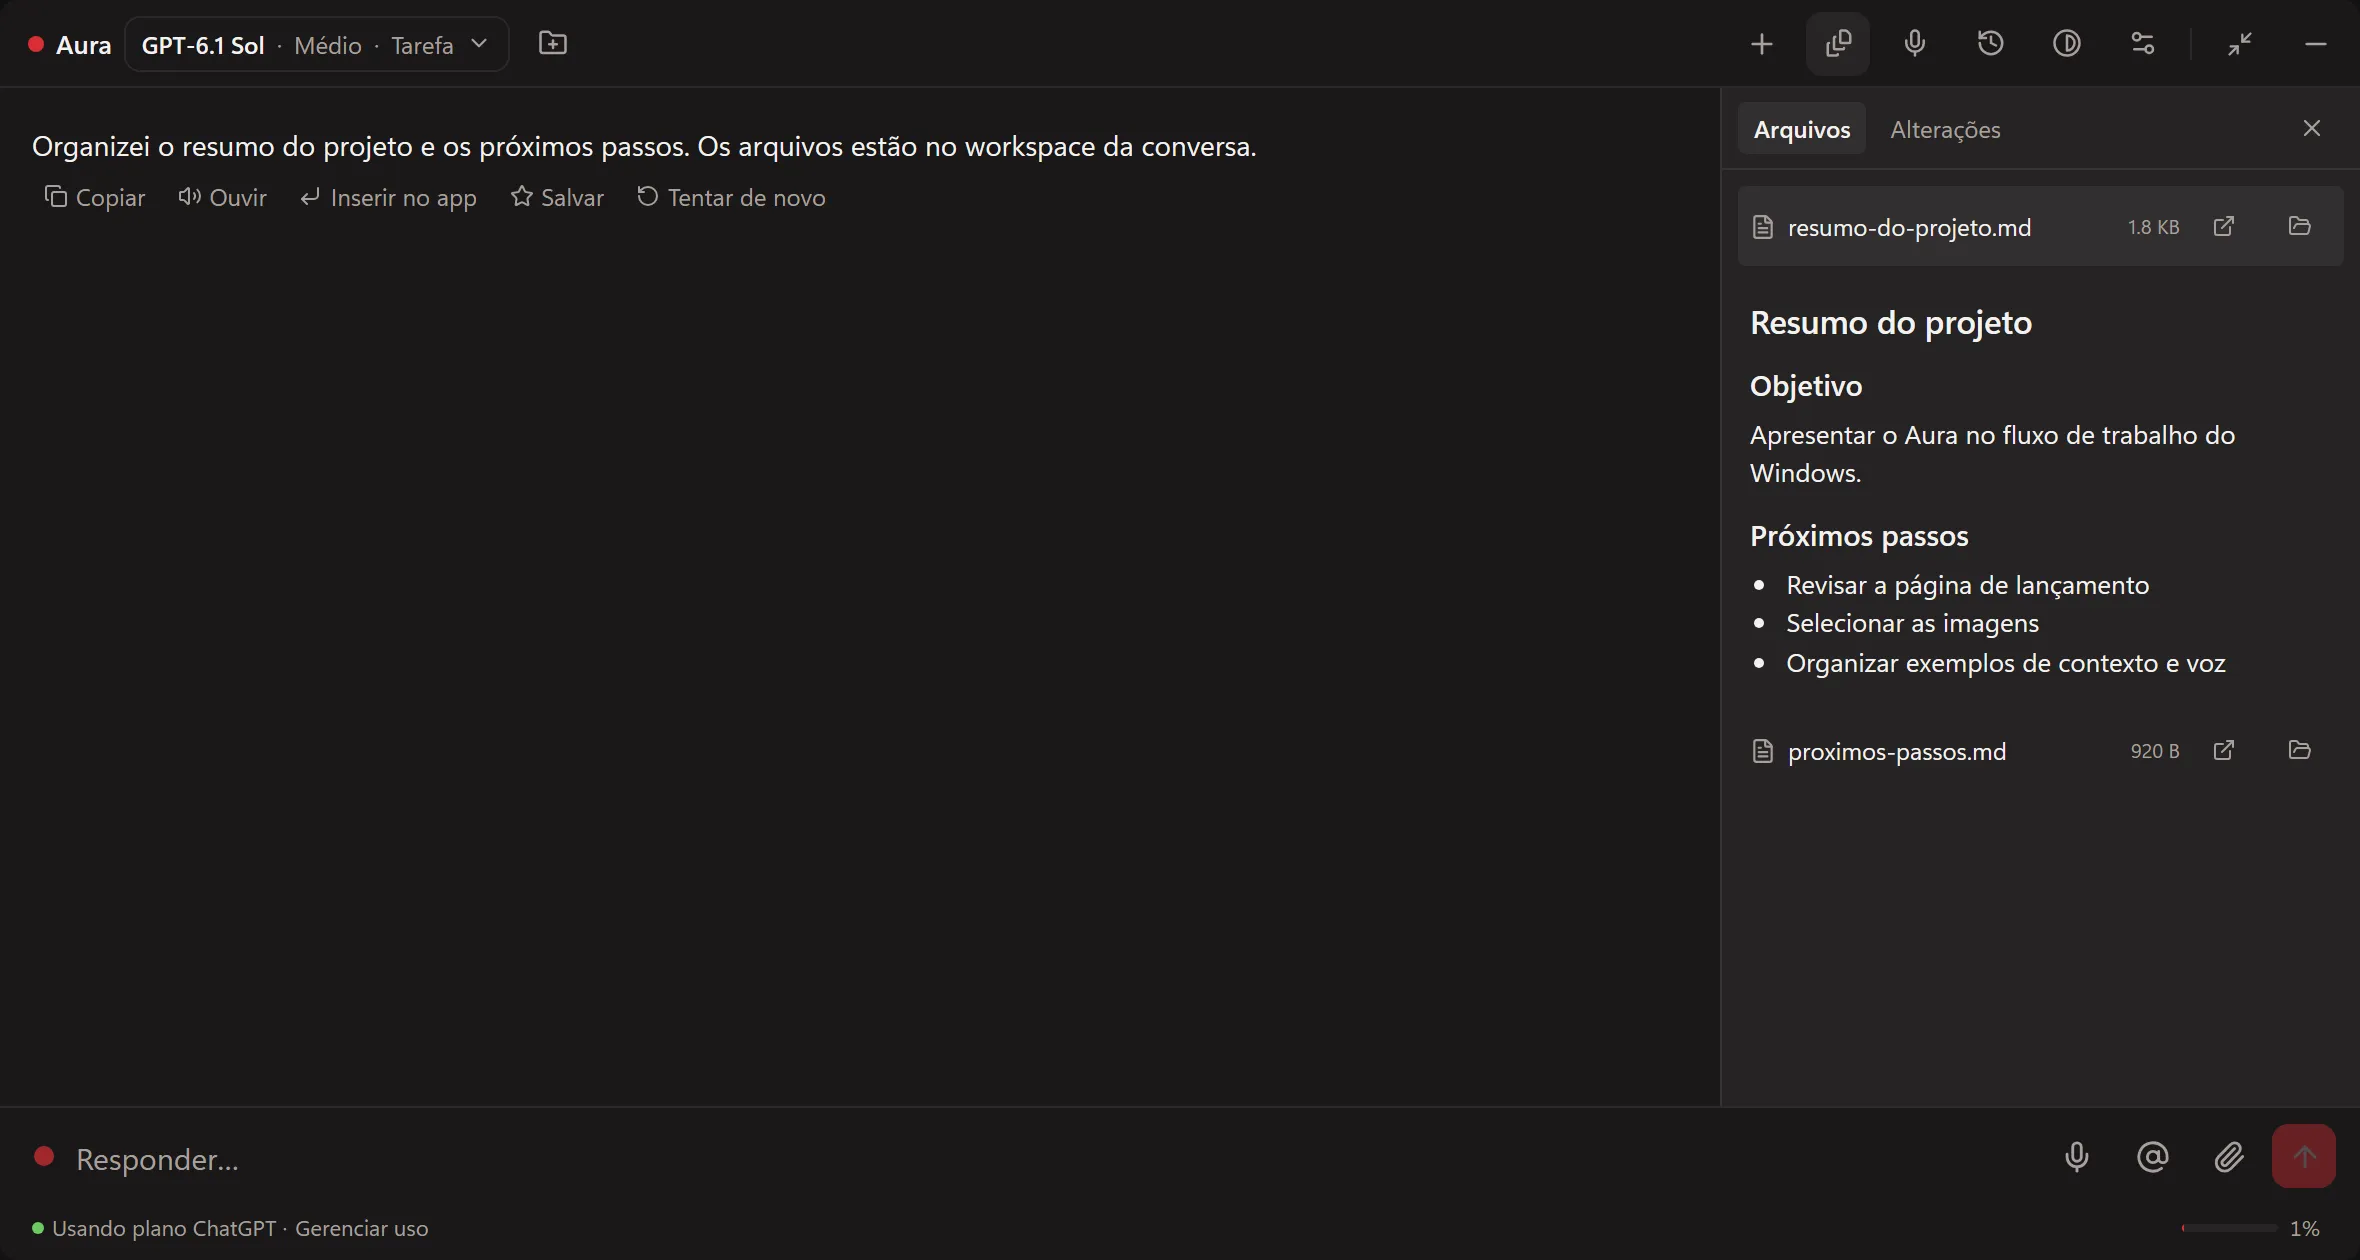
Task: Click the microphone icon in top toolbar
Action: point(1914,44)
